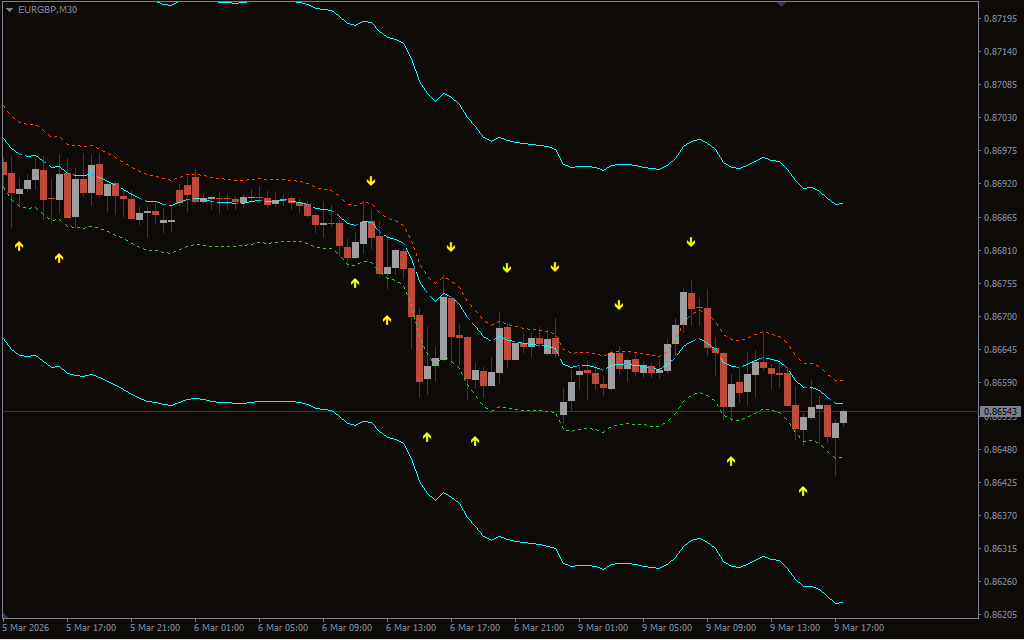Click the lowest yellow up arrow signal
The image size is (1024, 640).
(x=803, y=491)
